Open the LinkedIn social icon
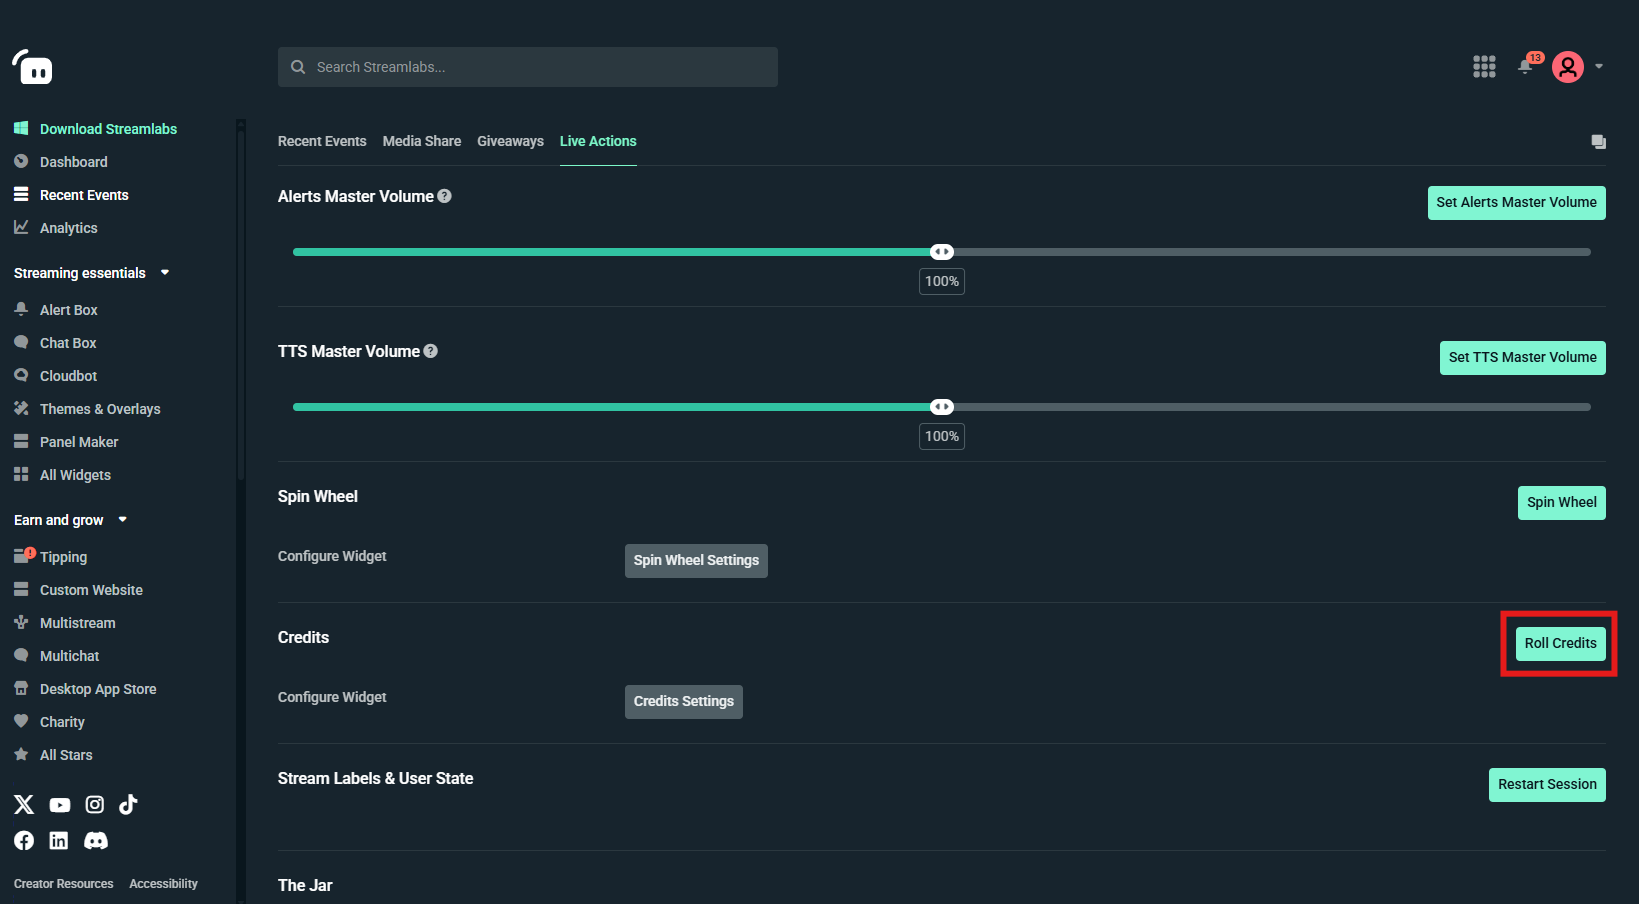 pyautogui.click(x=59, y=841)
